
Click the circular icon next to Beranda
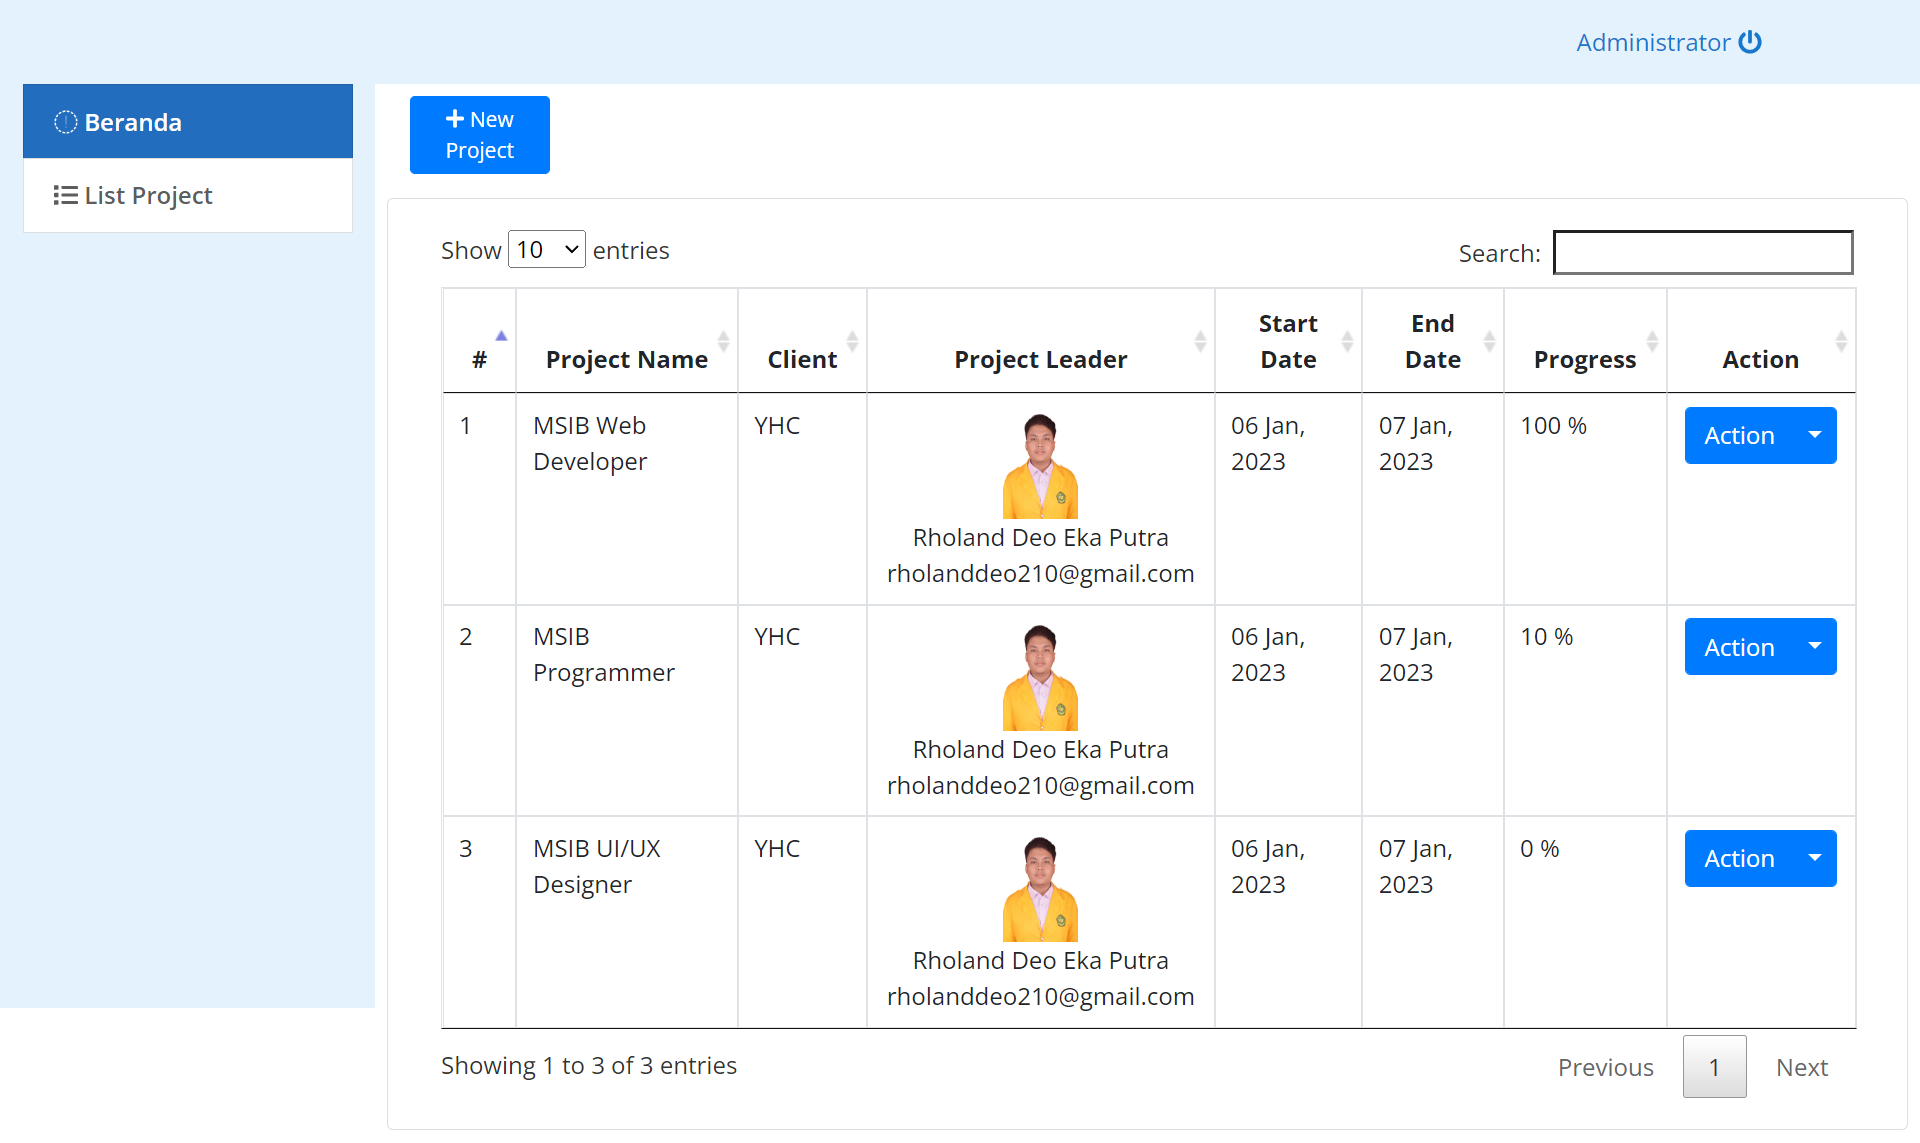[65, 121]
